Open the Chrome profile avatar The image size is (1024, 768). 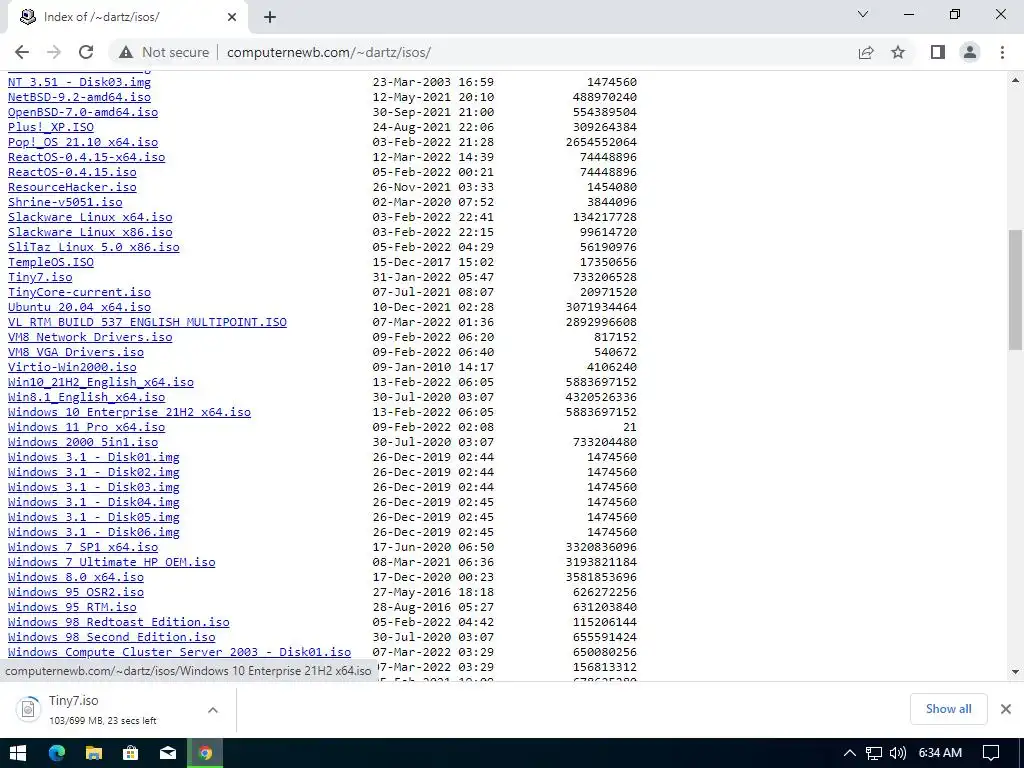coord(970,52)
